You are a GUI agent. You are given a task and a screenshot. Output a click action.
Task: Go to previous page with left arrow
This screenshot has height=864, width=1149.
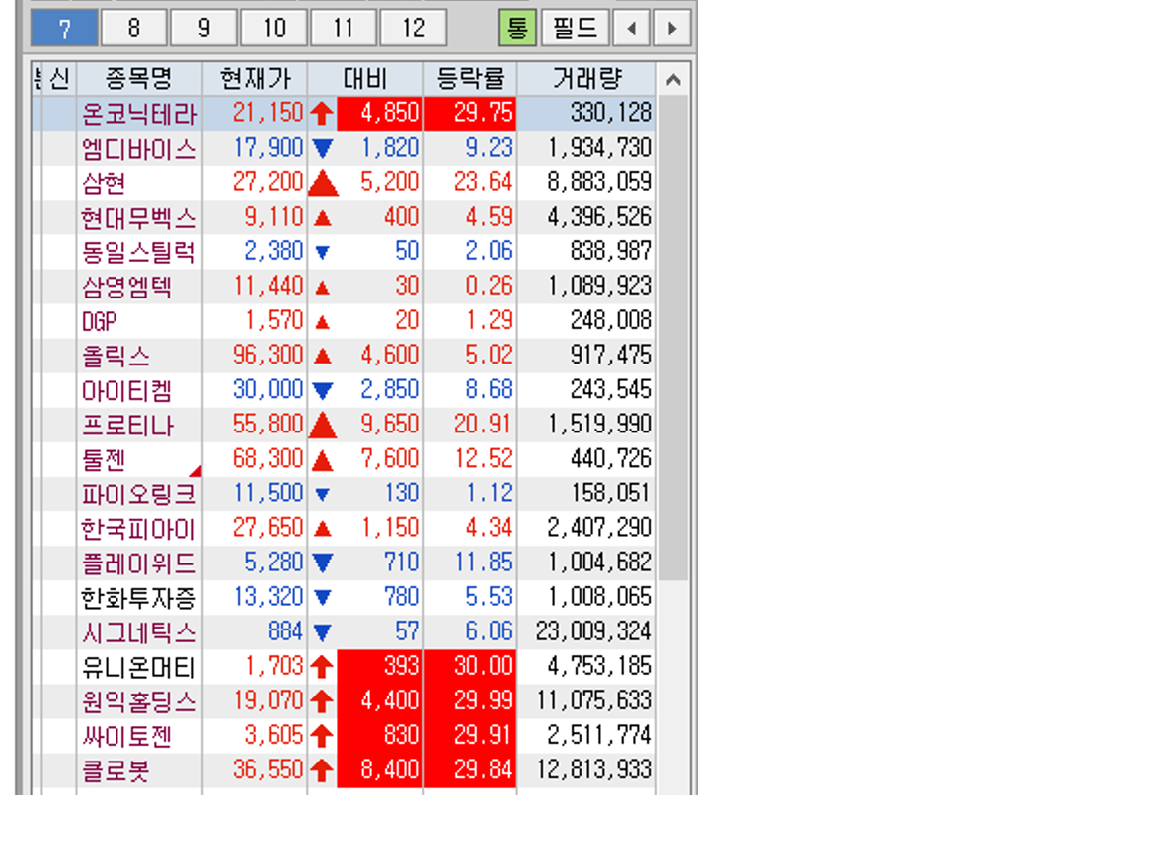pyautogui.click(x=632, y=29)
